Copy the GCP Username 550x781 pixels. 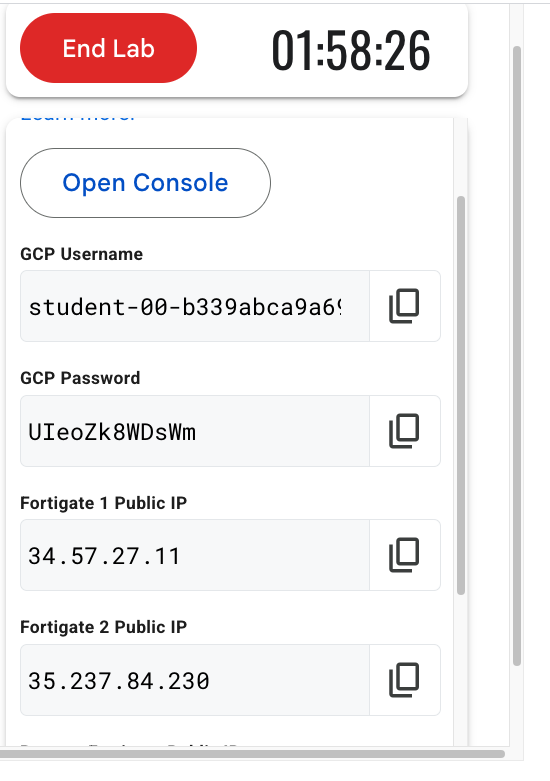[x=405, y=306]
